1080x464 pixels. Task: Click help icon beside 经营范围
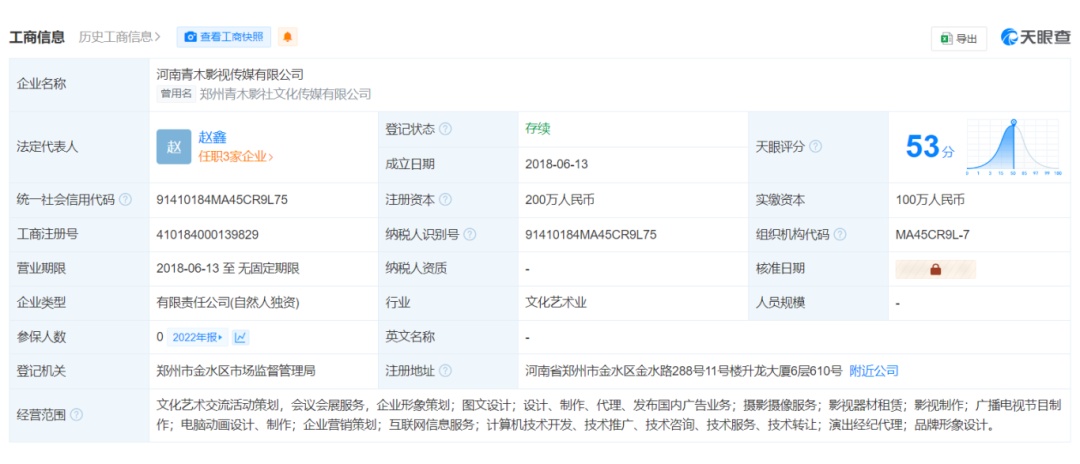pyautogui.click(x=76, y=415)
